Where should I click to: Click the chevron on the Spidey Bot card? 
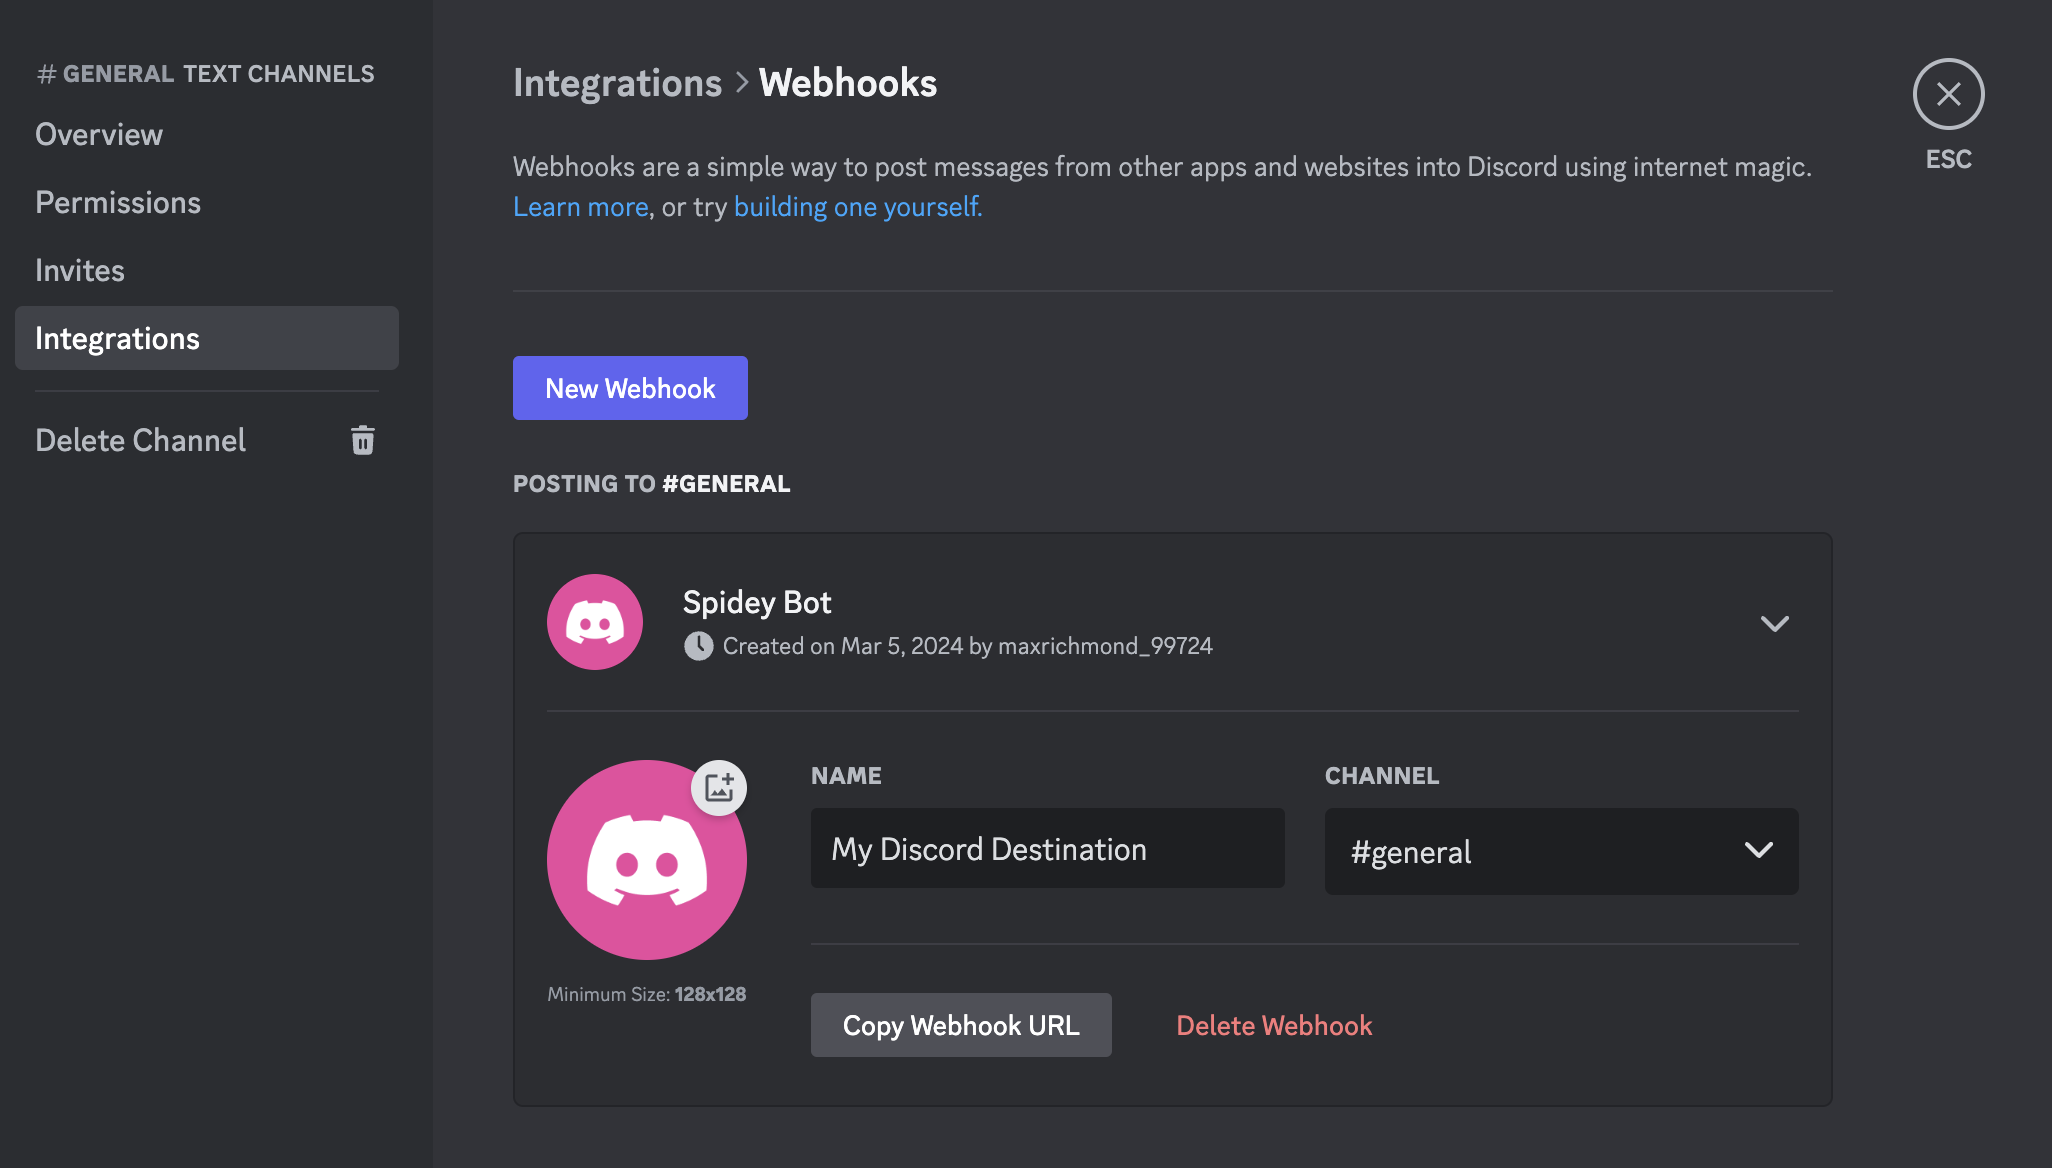[1775, 623]
